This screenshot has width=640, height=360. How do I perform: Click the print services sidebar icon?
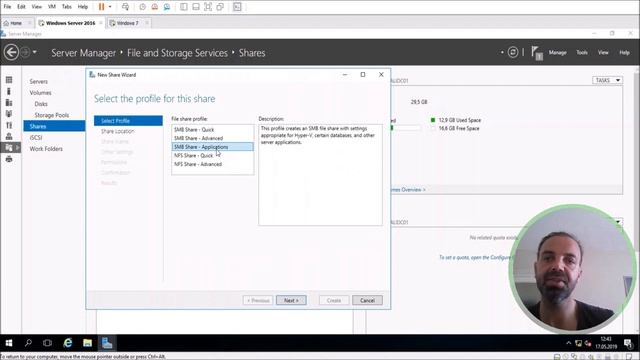(9, 159)
